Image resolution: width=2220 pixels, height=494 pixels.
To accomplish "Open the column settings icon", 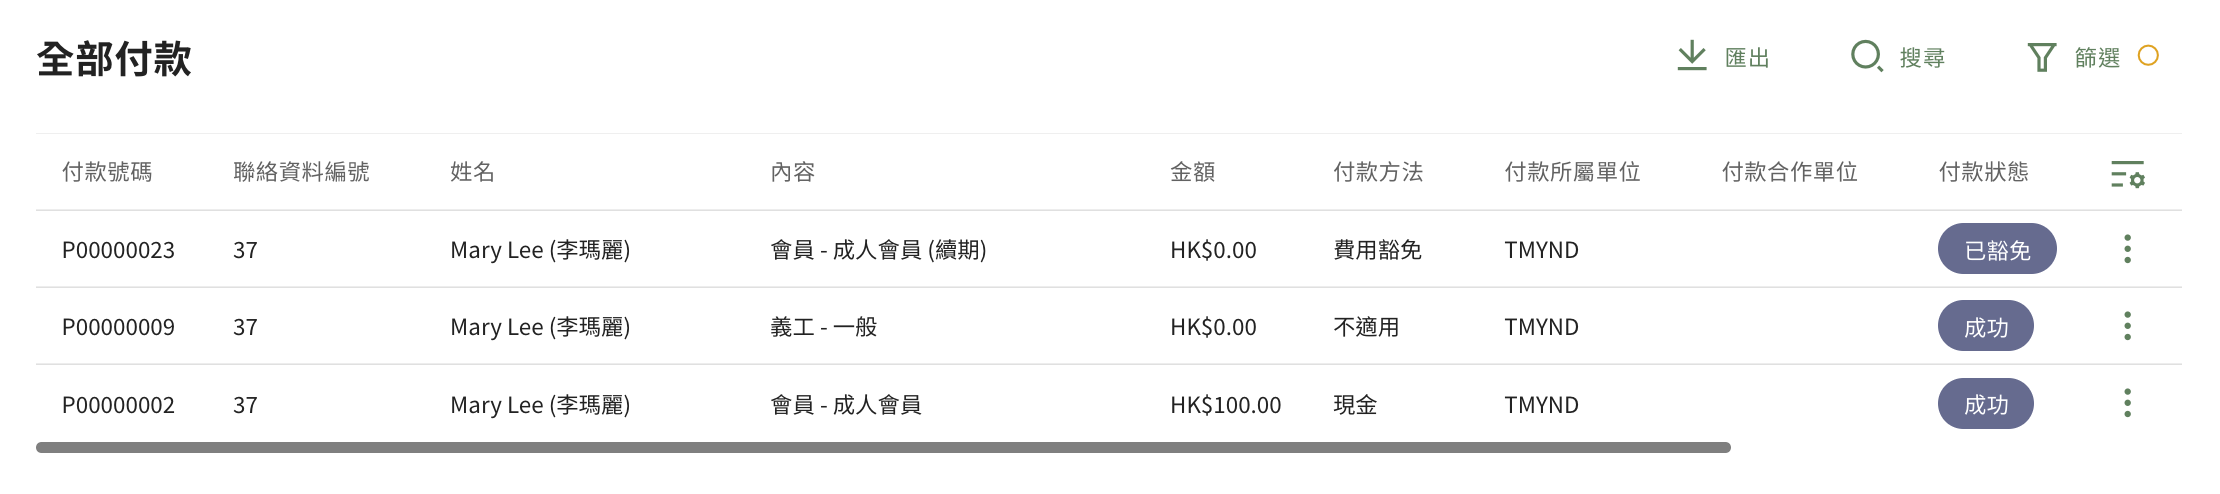I will pos(2127,174).
